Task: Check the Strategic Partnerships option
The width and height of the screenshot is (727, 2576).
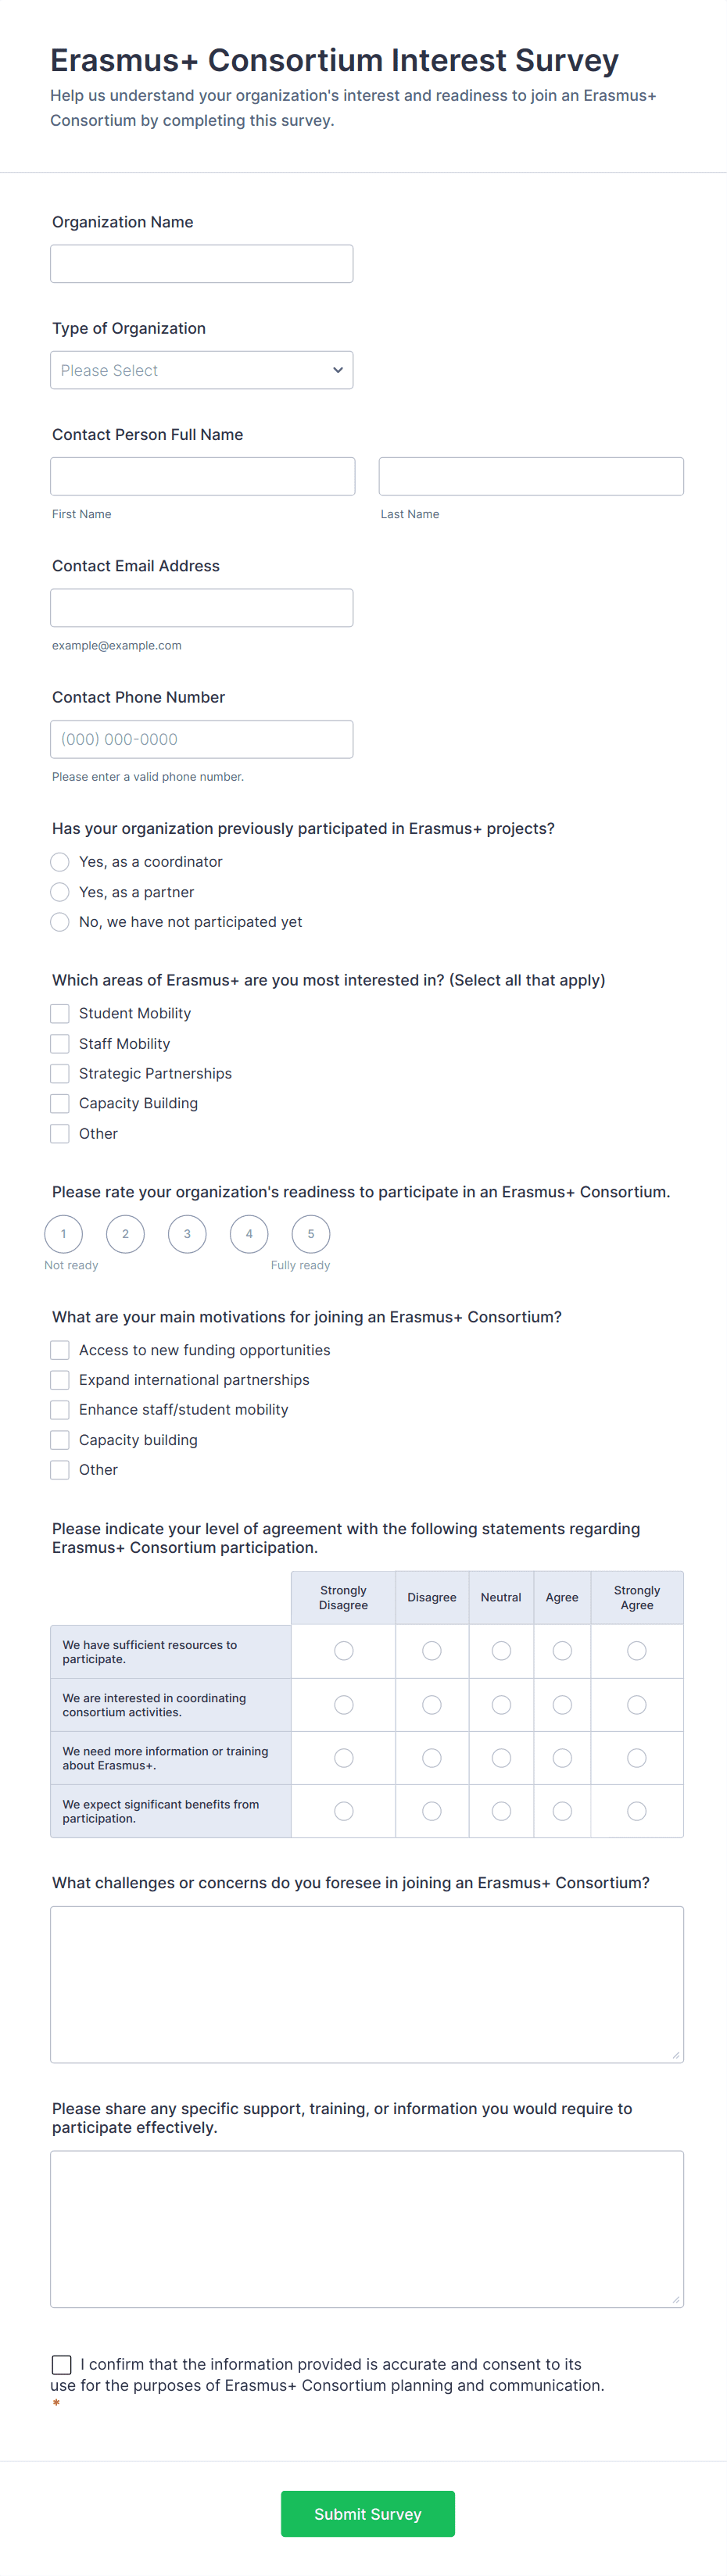Action: 59,1073
